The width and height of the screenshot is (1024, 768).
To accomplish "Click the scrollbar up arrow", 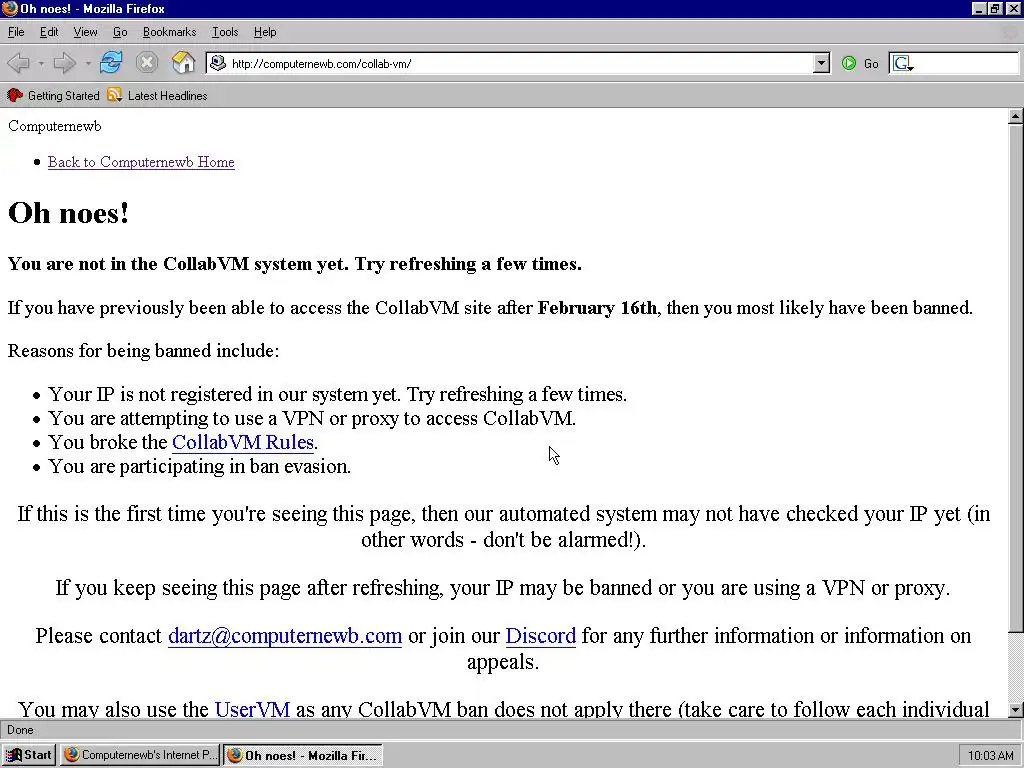I will coord(1015,117).
